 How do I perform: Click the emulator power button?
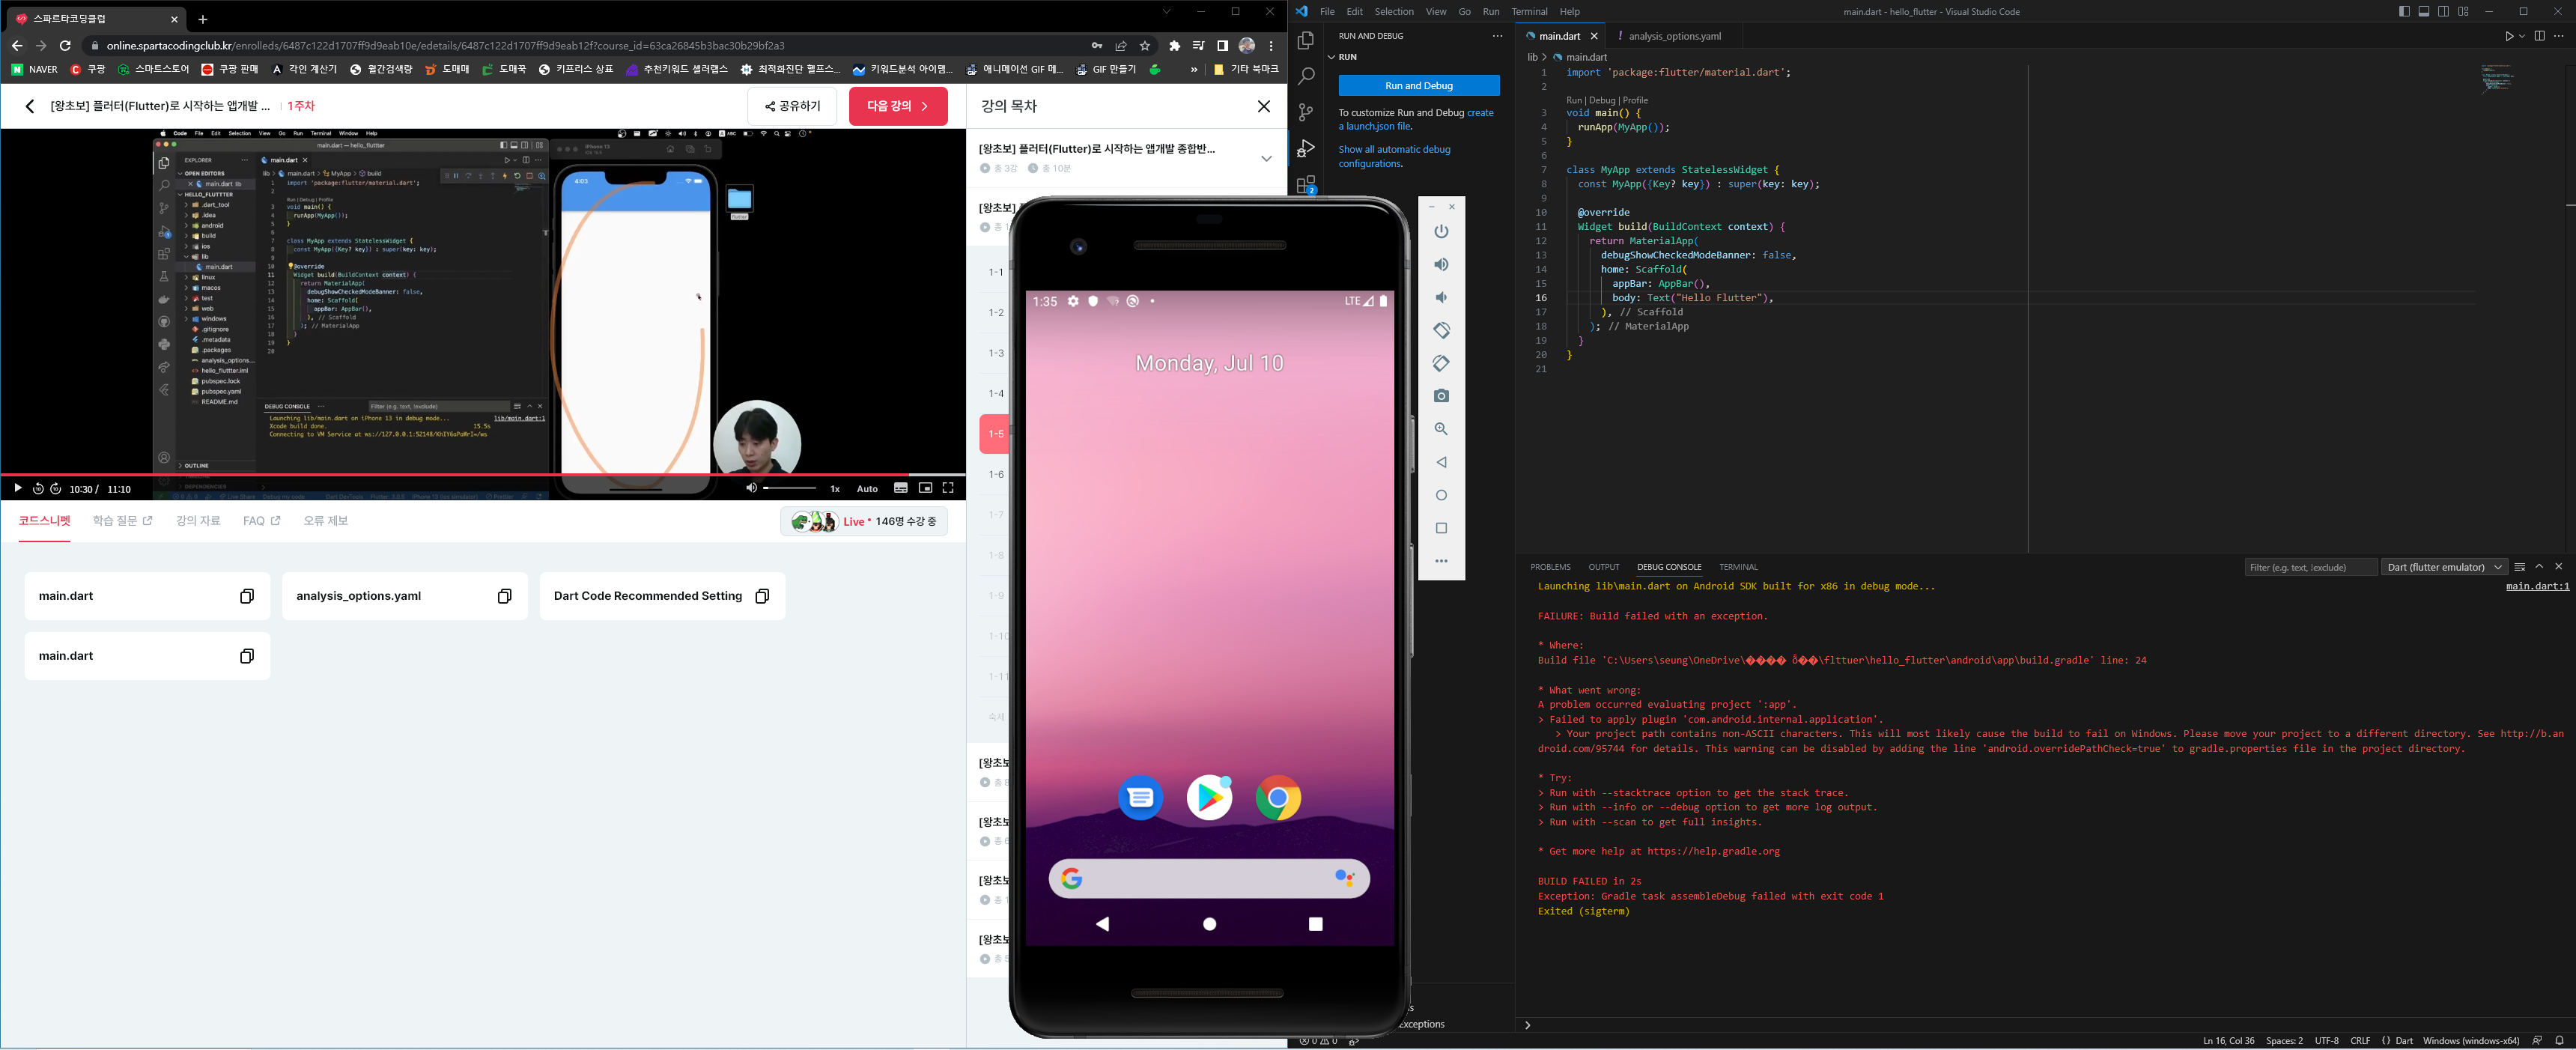[1441, 231]
